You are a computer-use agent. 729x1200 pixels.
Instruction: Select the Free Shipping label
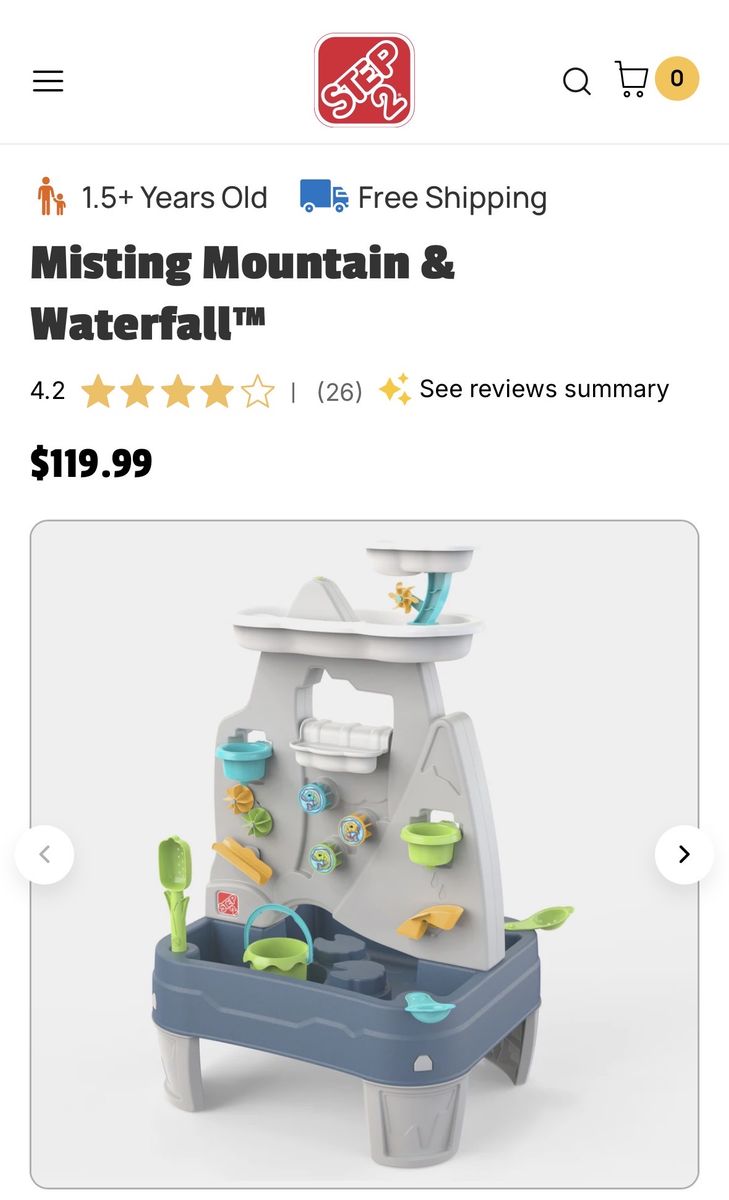(x=452, y=198)
